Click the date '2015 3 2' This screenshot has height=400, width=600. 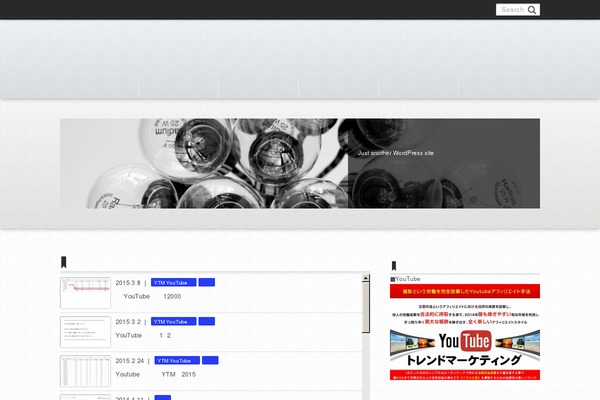coord(128,322)
